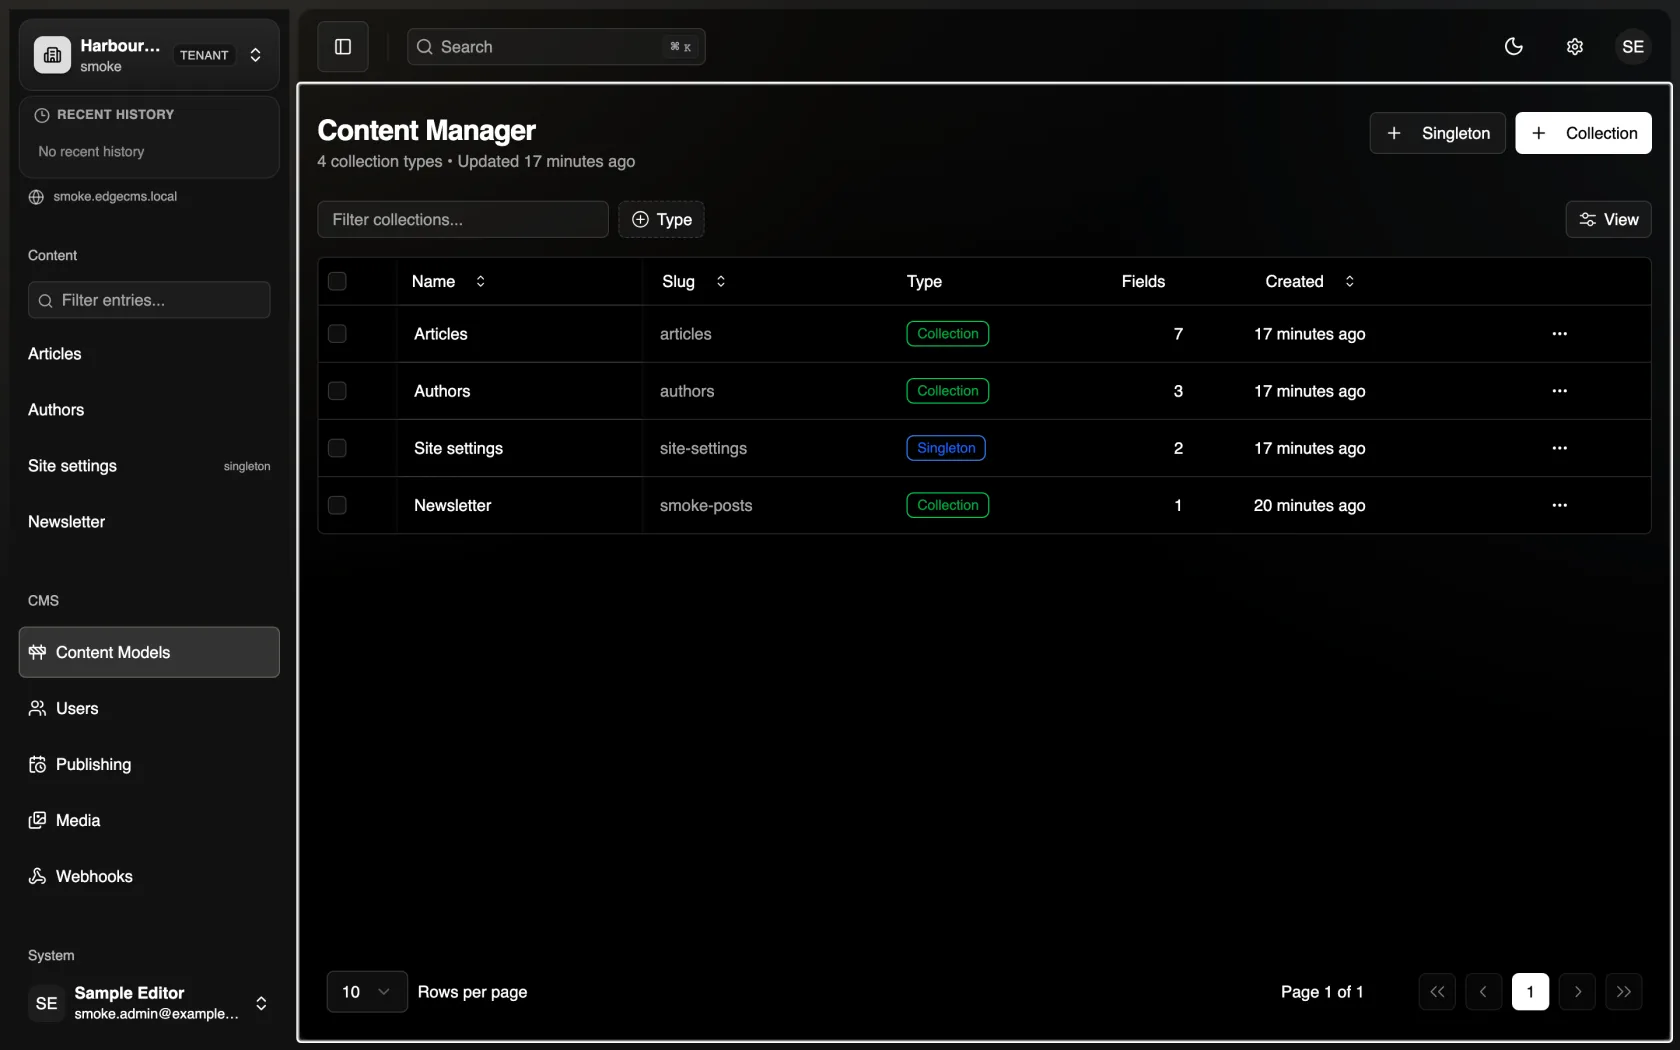The width and height of the screenshot is (1680, 1050).
Task: Open Content Models in sidebar
Action: 149,652
